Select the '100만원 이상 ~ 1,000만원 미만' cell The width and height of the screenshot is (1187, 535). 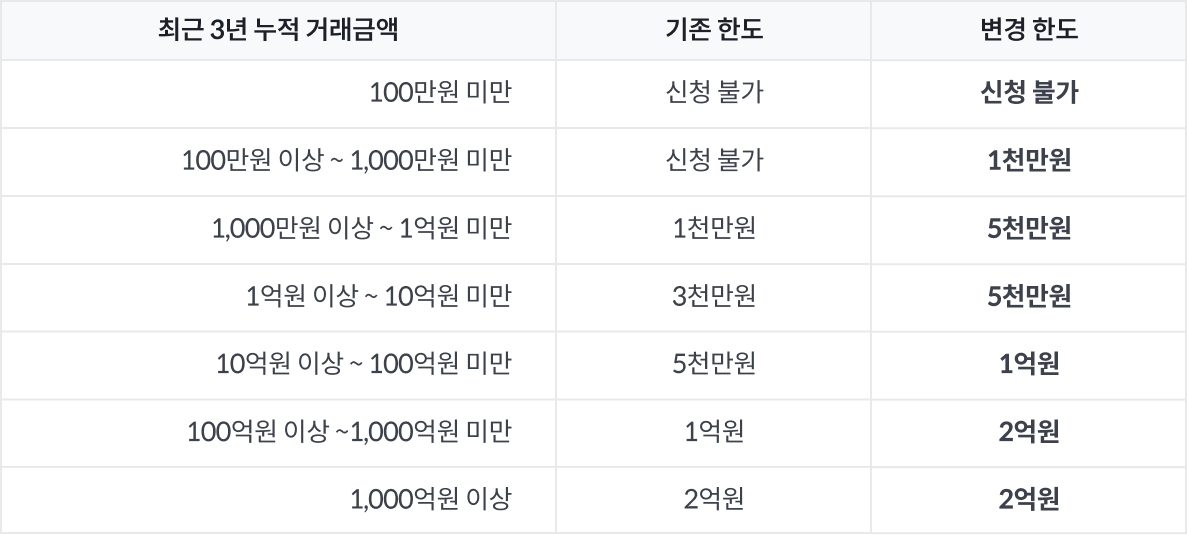click(347, 161)
